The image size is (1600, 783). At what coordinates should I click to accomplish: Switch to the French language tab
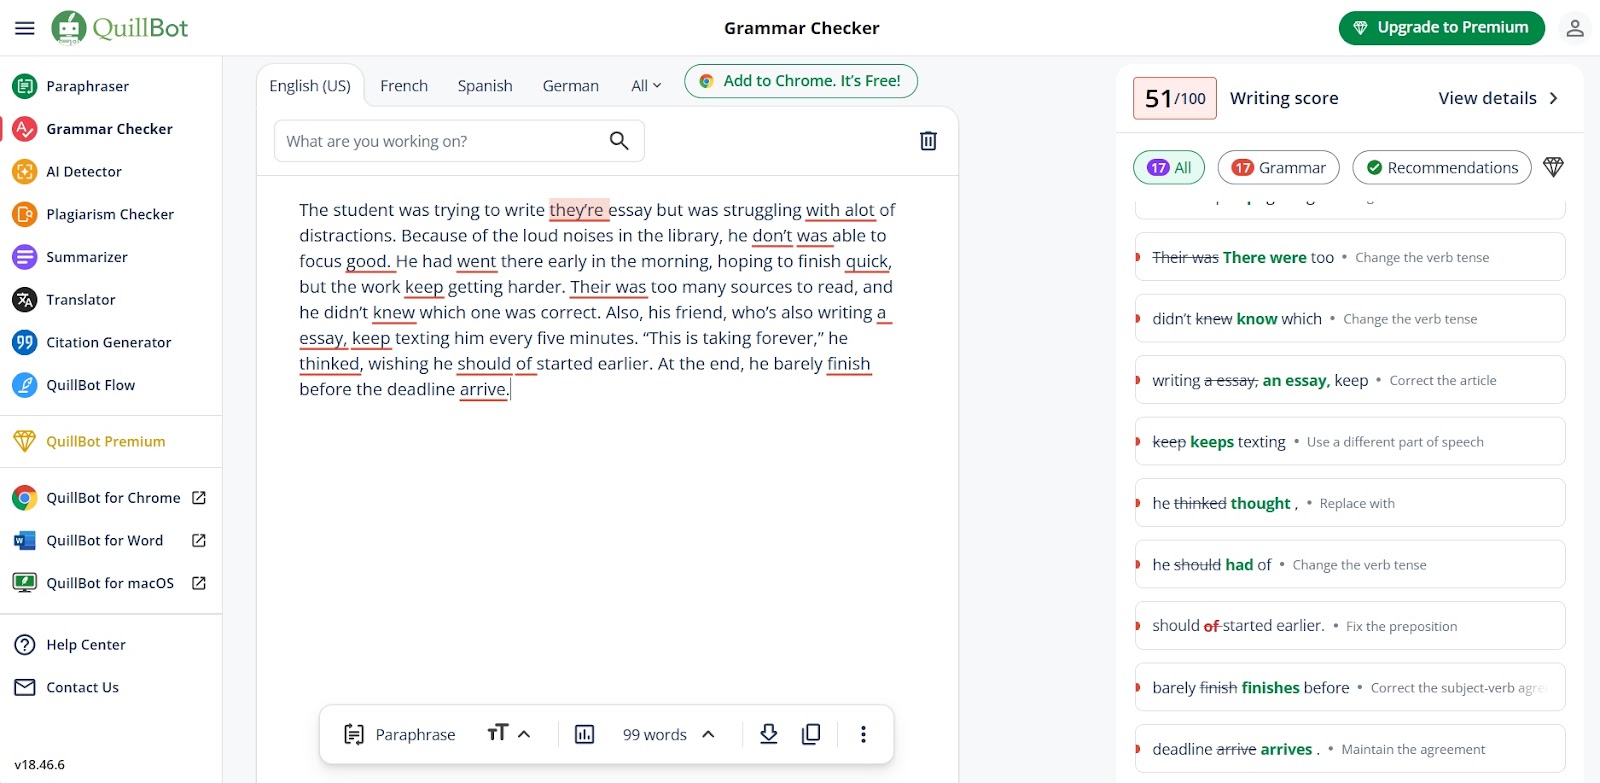tap(404, 86)
